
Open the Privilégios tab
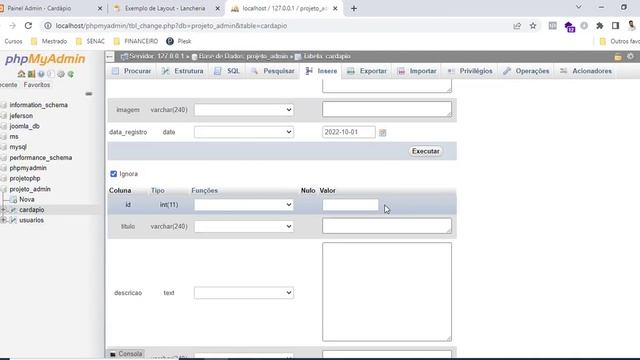click(x=470, y=71)
